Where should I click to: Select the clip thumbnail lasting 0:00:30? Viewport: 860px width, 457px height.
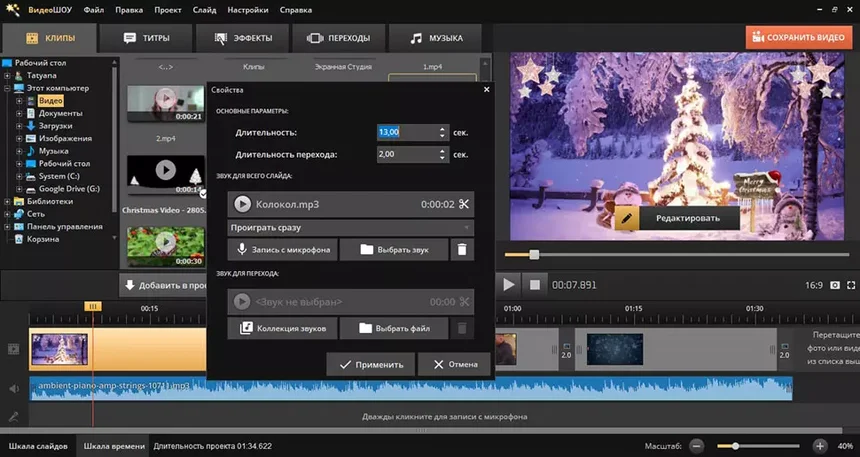(166, 246)
